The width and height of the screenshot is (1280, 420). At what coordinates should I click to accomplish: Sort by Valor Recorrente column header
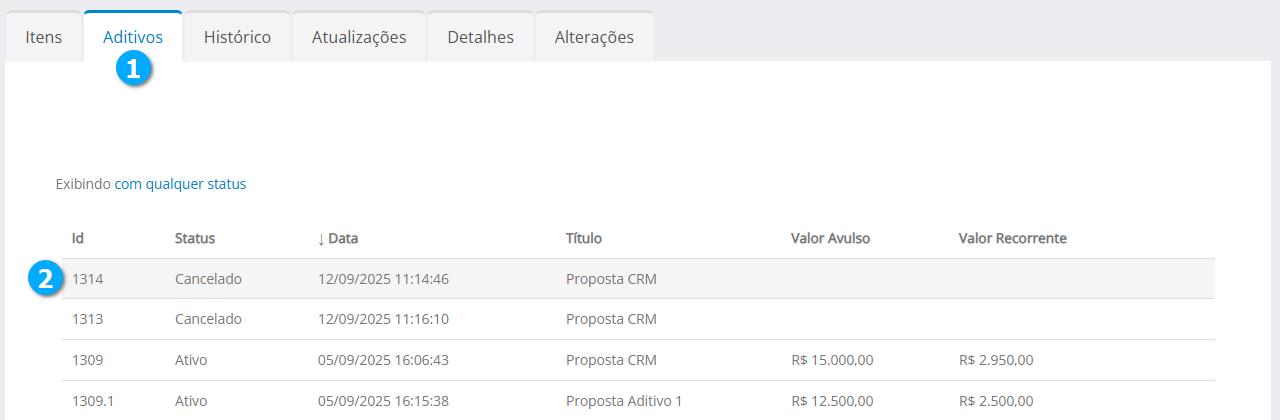pos(1012,238)
